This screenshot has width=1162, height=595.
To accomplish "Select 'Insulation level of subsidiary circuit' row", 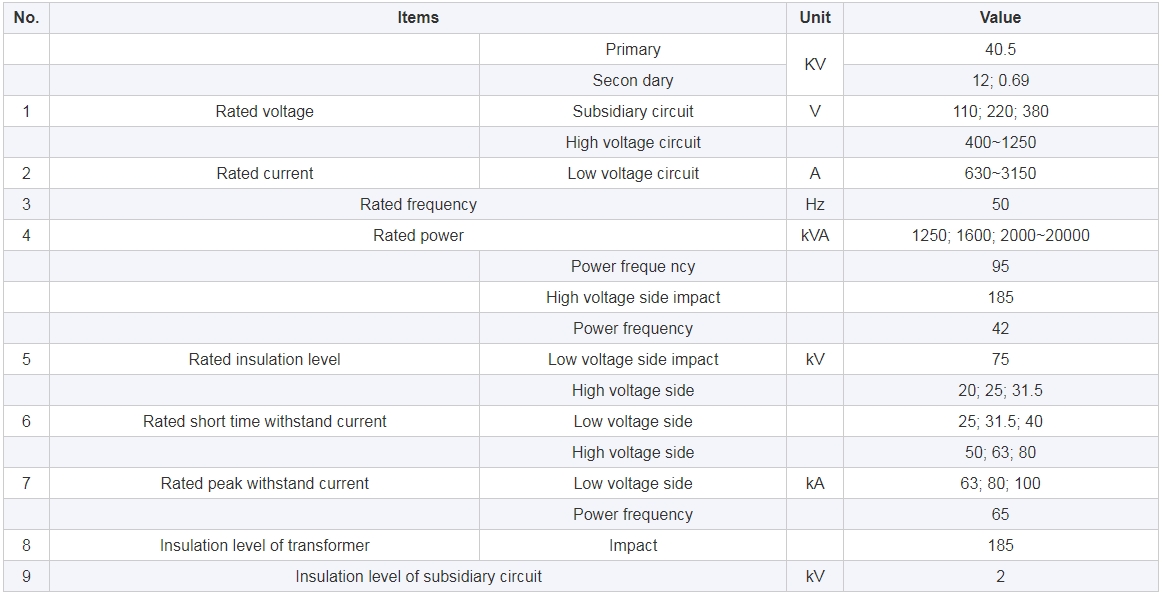I will tap(580, 576).
